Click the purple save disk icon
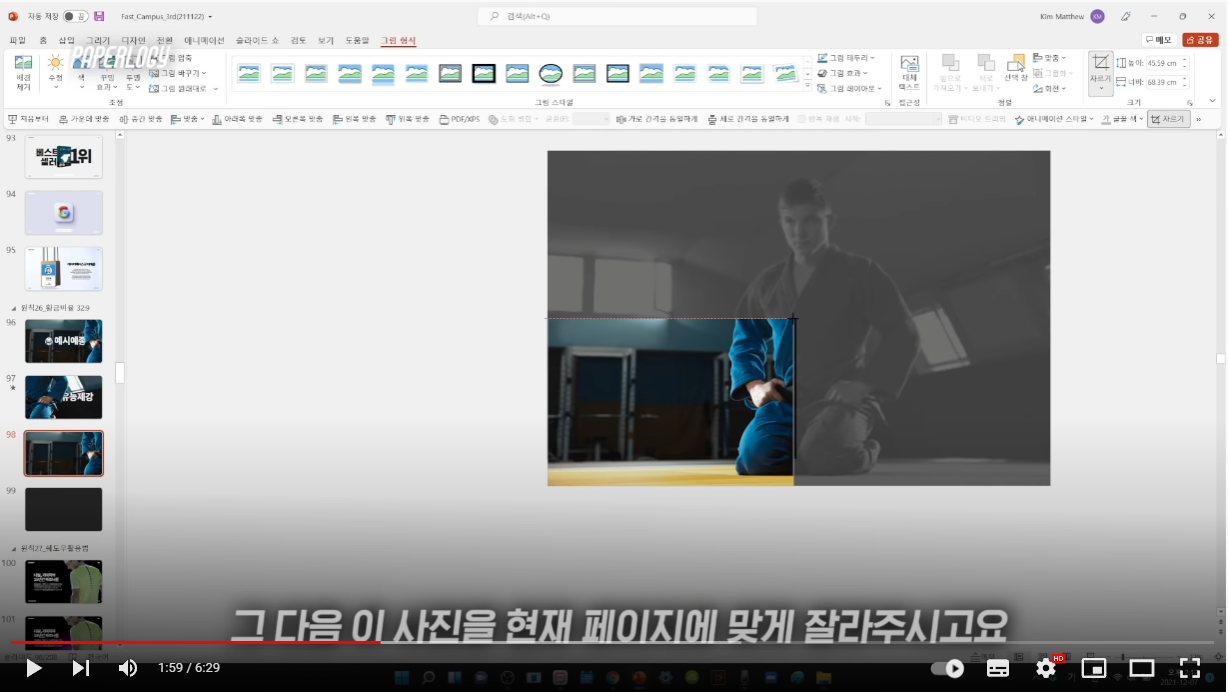The image size is (1228, 692). click(99, 16)
